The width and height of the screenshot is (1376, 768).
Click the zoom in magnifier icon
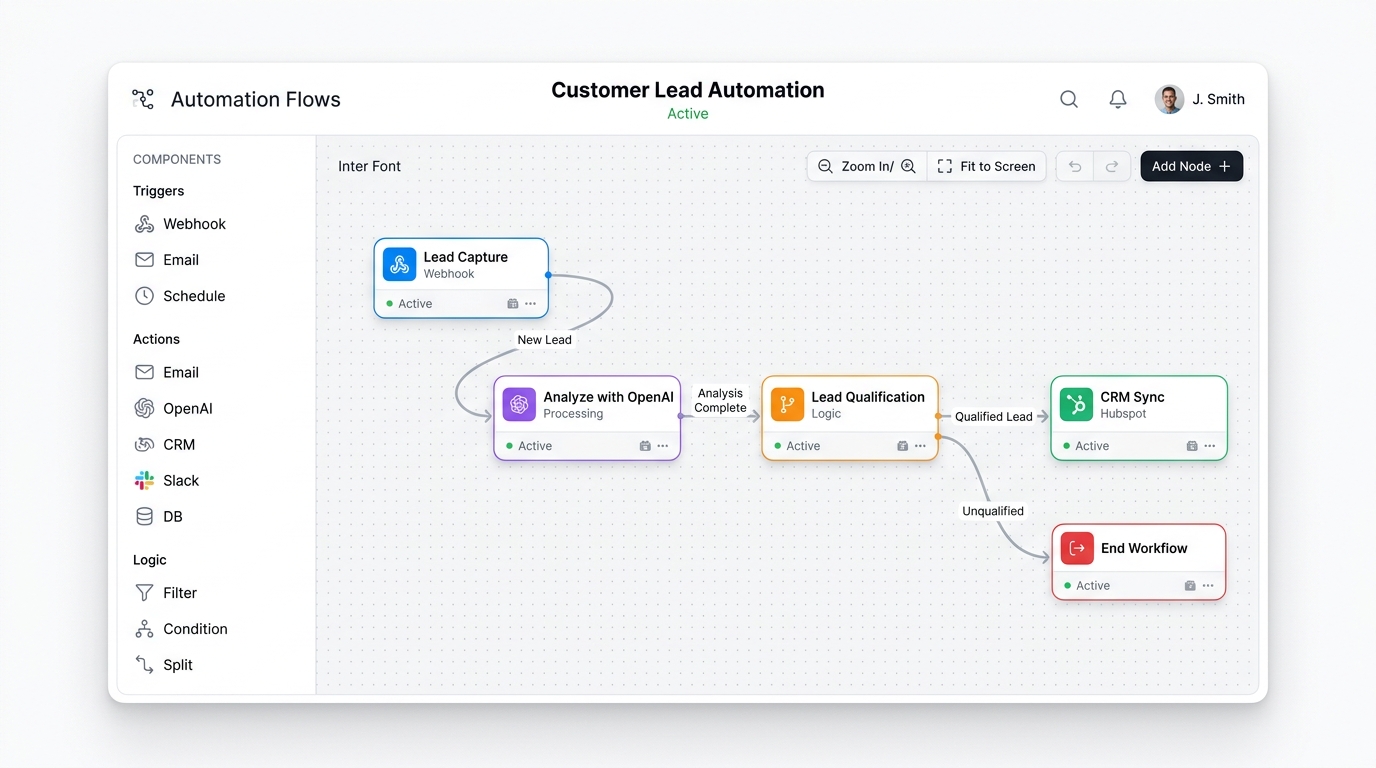(x=908, y=166)
